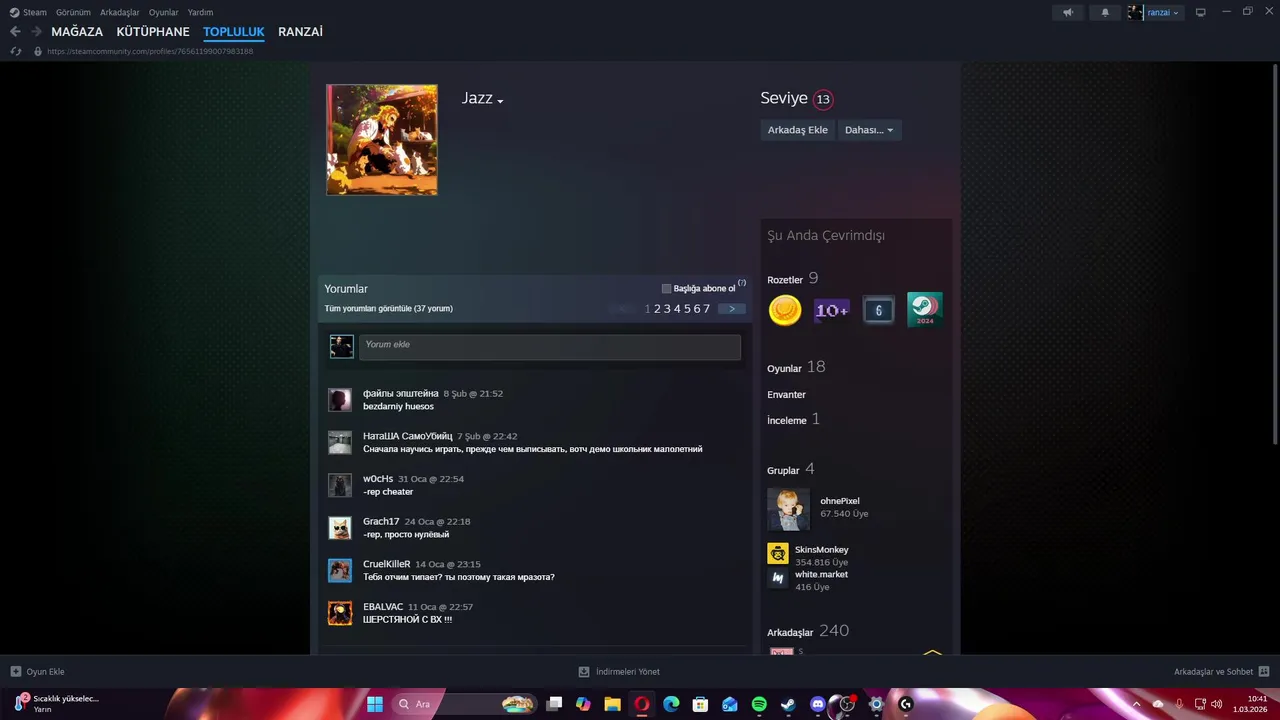Open SkinsMonkey group icon

pyautogui.click(x=778, y=553)
